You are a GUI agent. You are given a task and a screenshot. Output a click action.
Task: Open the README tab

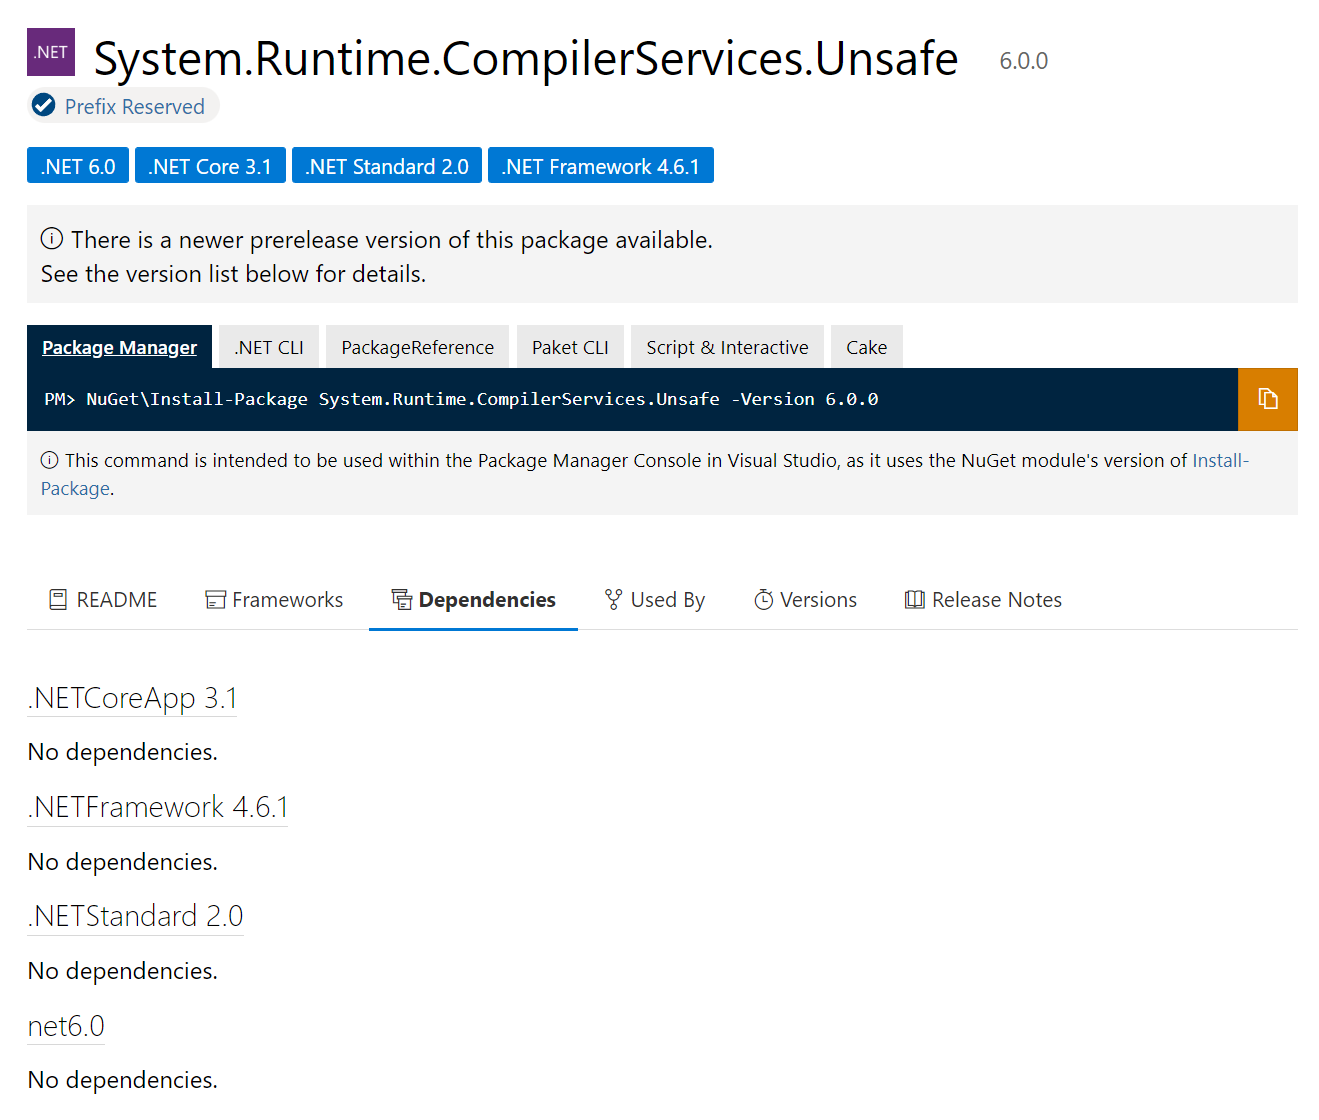click(103, 600)
